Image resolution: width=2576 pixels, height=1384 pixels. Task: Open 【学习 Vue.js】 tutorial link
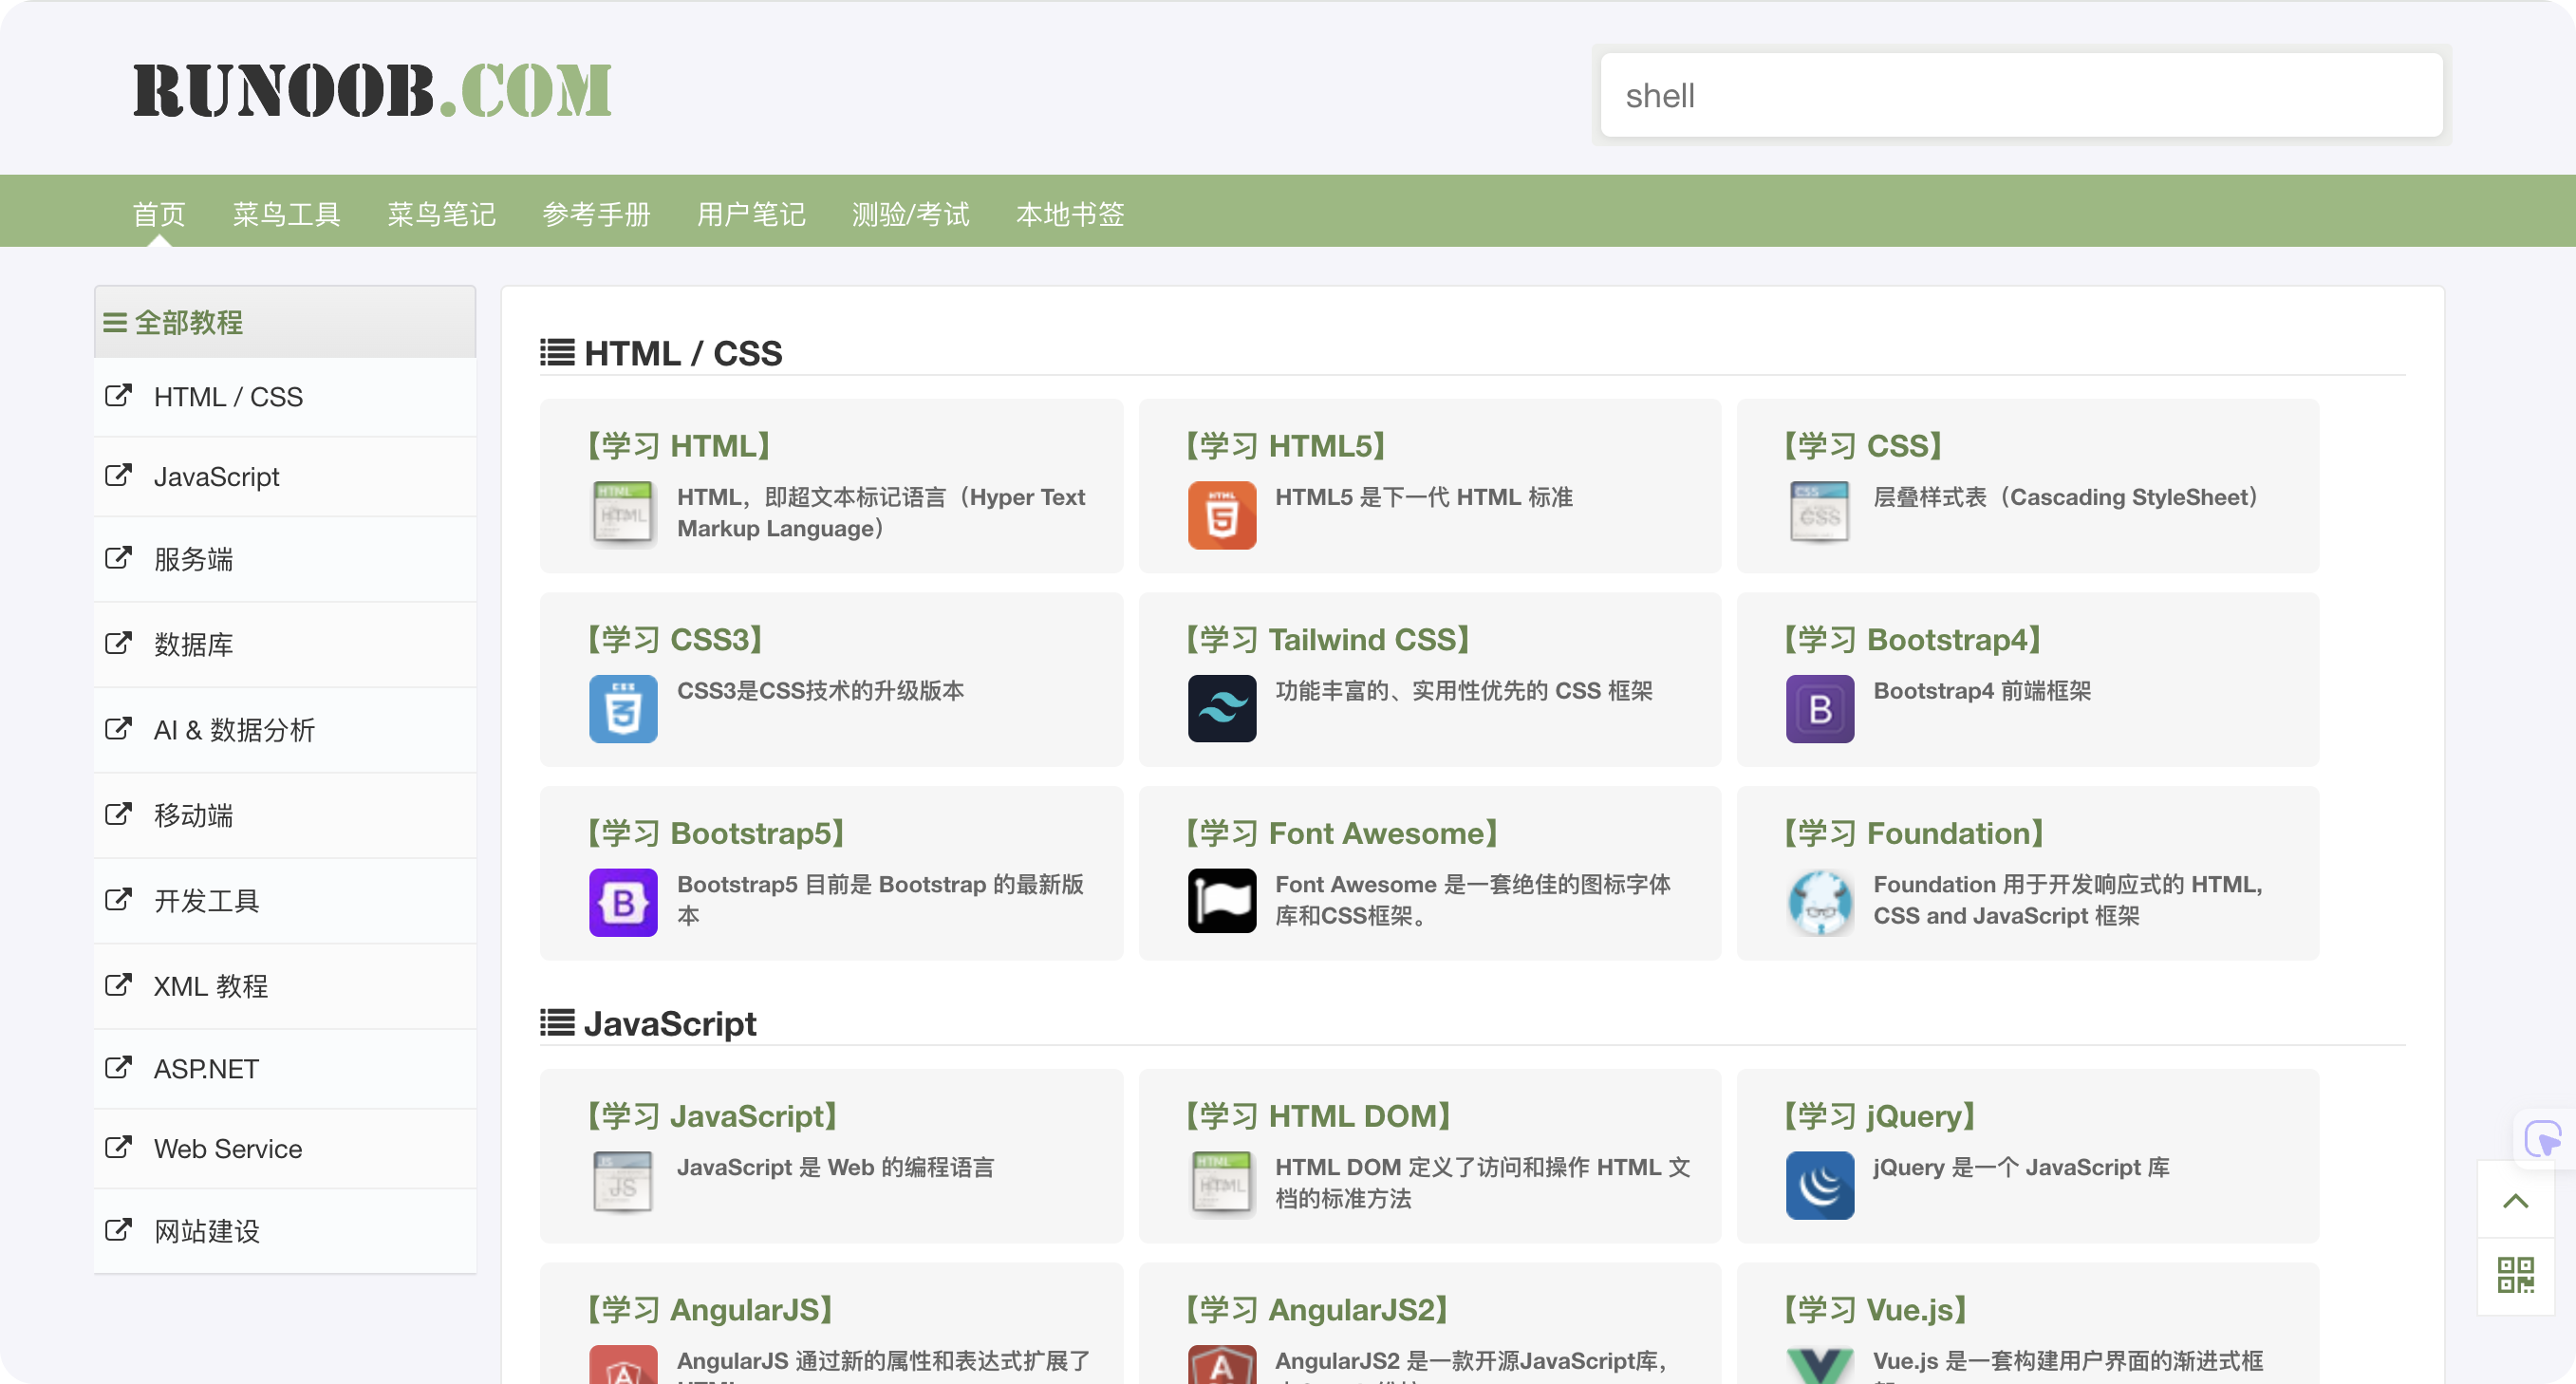(1875, 1309)
